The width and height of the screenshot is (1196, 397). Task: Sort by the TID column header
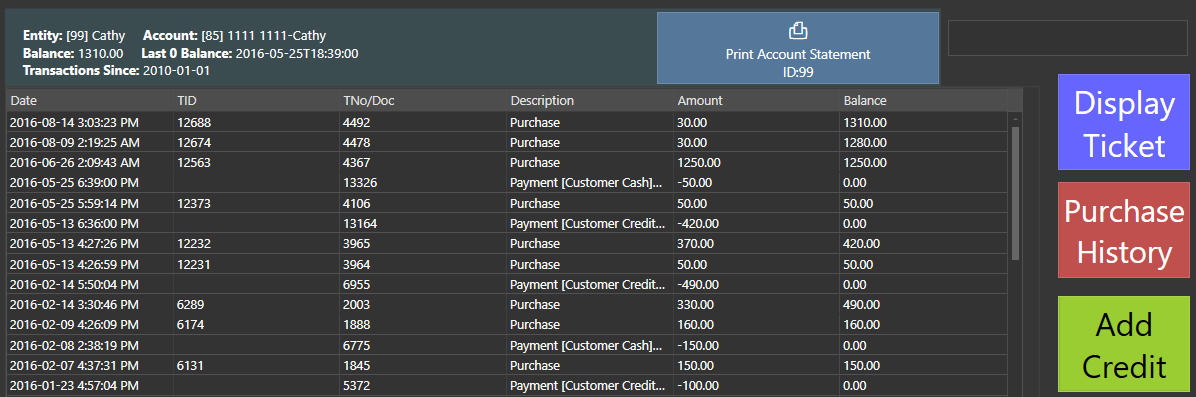point(257,101)
